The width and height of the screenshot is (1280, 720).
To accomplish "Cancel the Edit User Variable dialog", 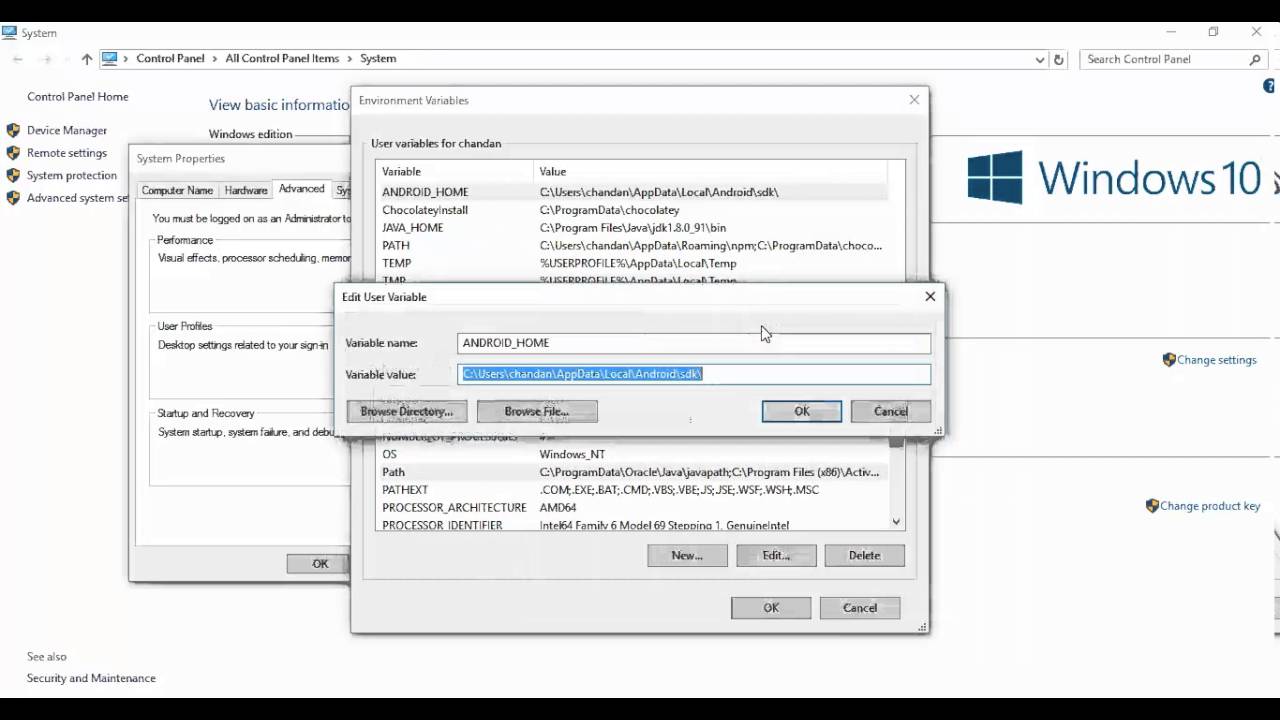I will click(x=891, y=411).
